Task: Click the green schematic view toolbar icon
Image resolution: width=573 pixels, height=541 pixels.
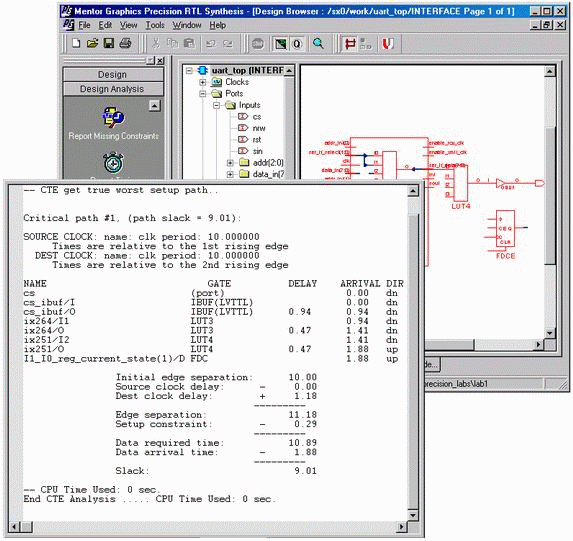Action: click(281, 44)
